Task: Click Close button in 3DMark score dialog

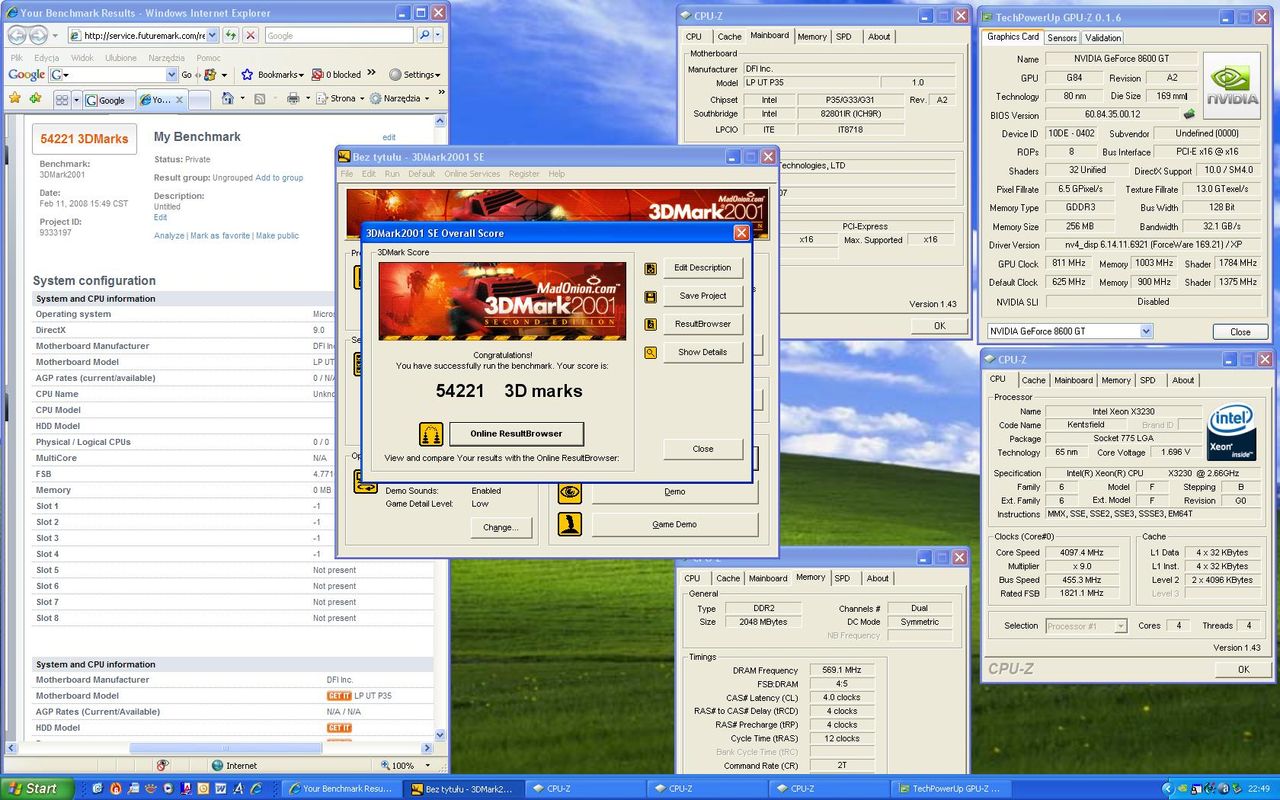Action: 703,449
